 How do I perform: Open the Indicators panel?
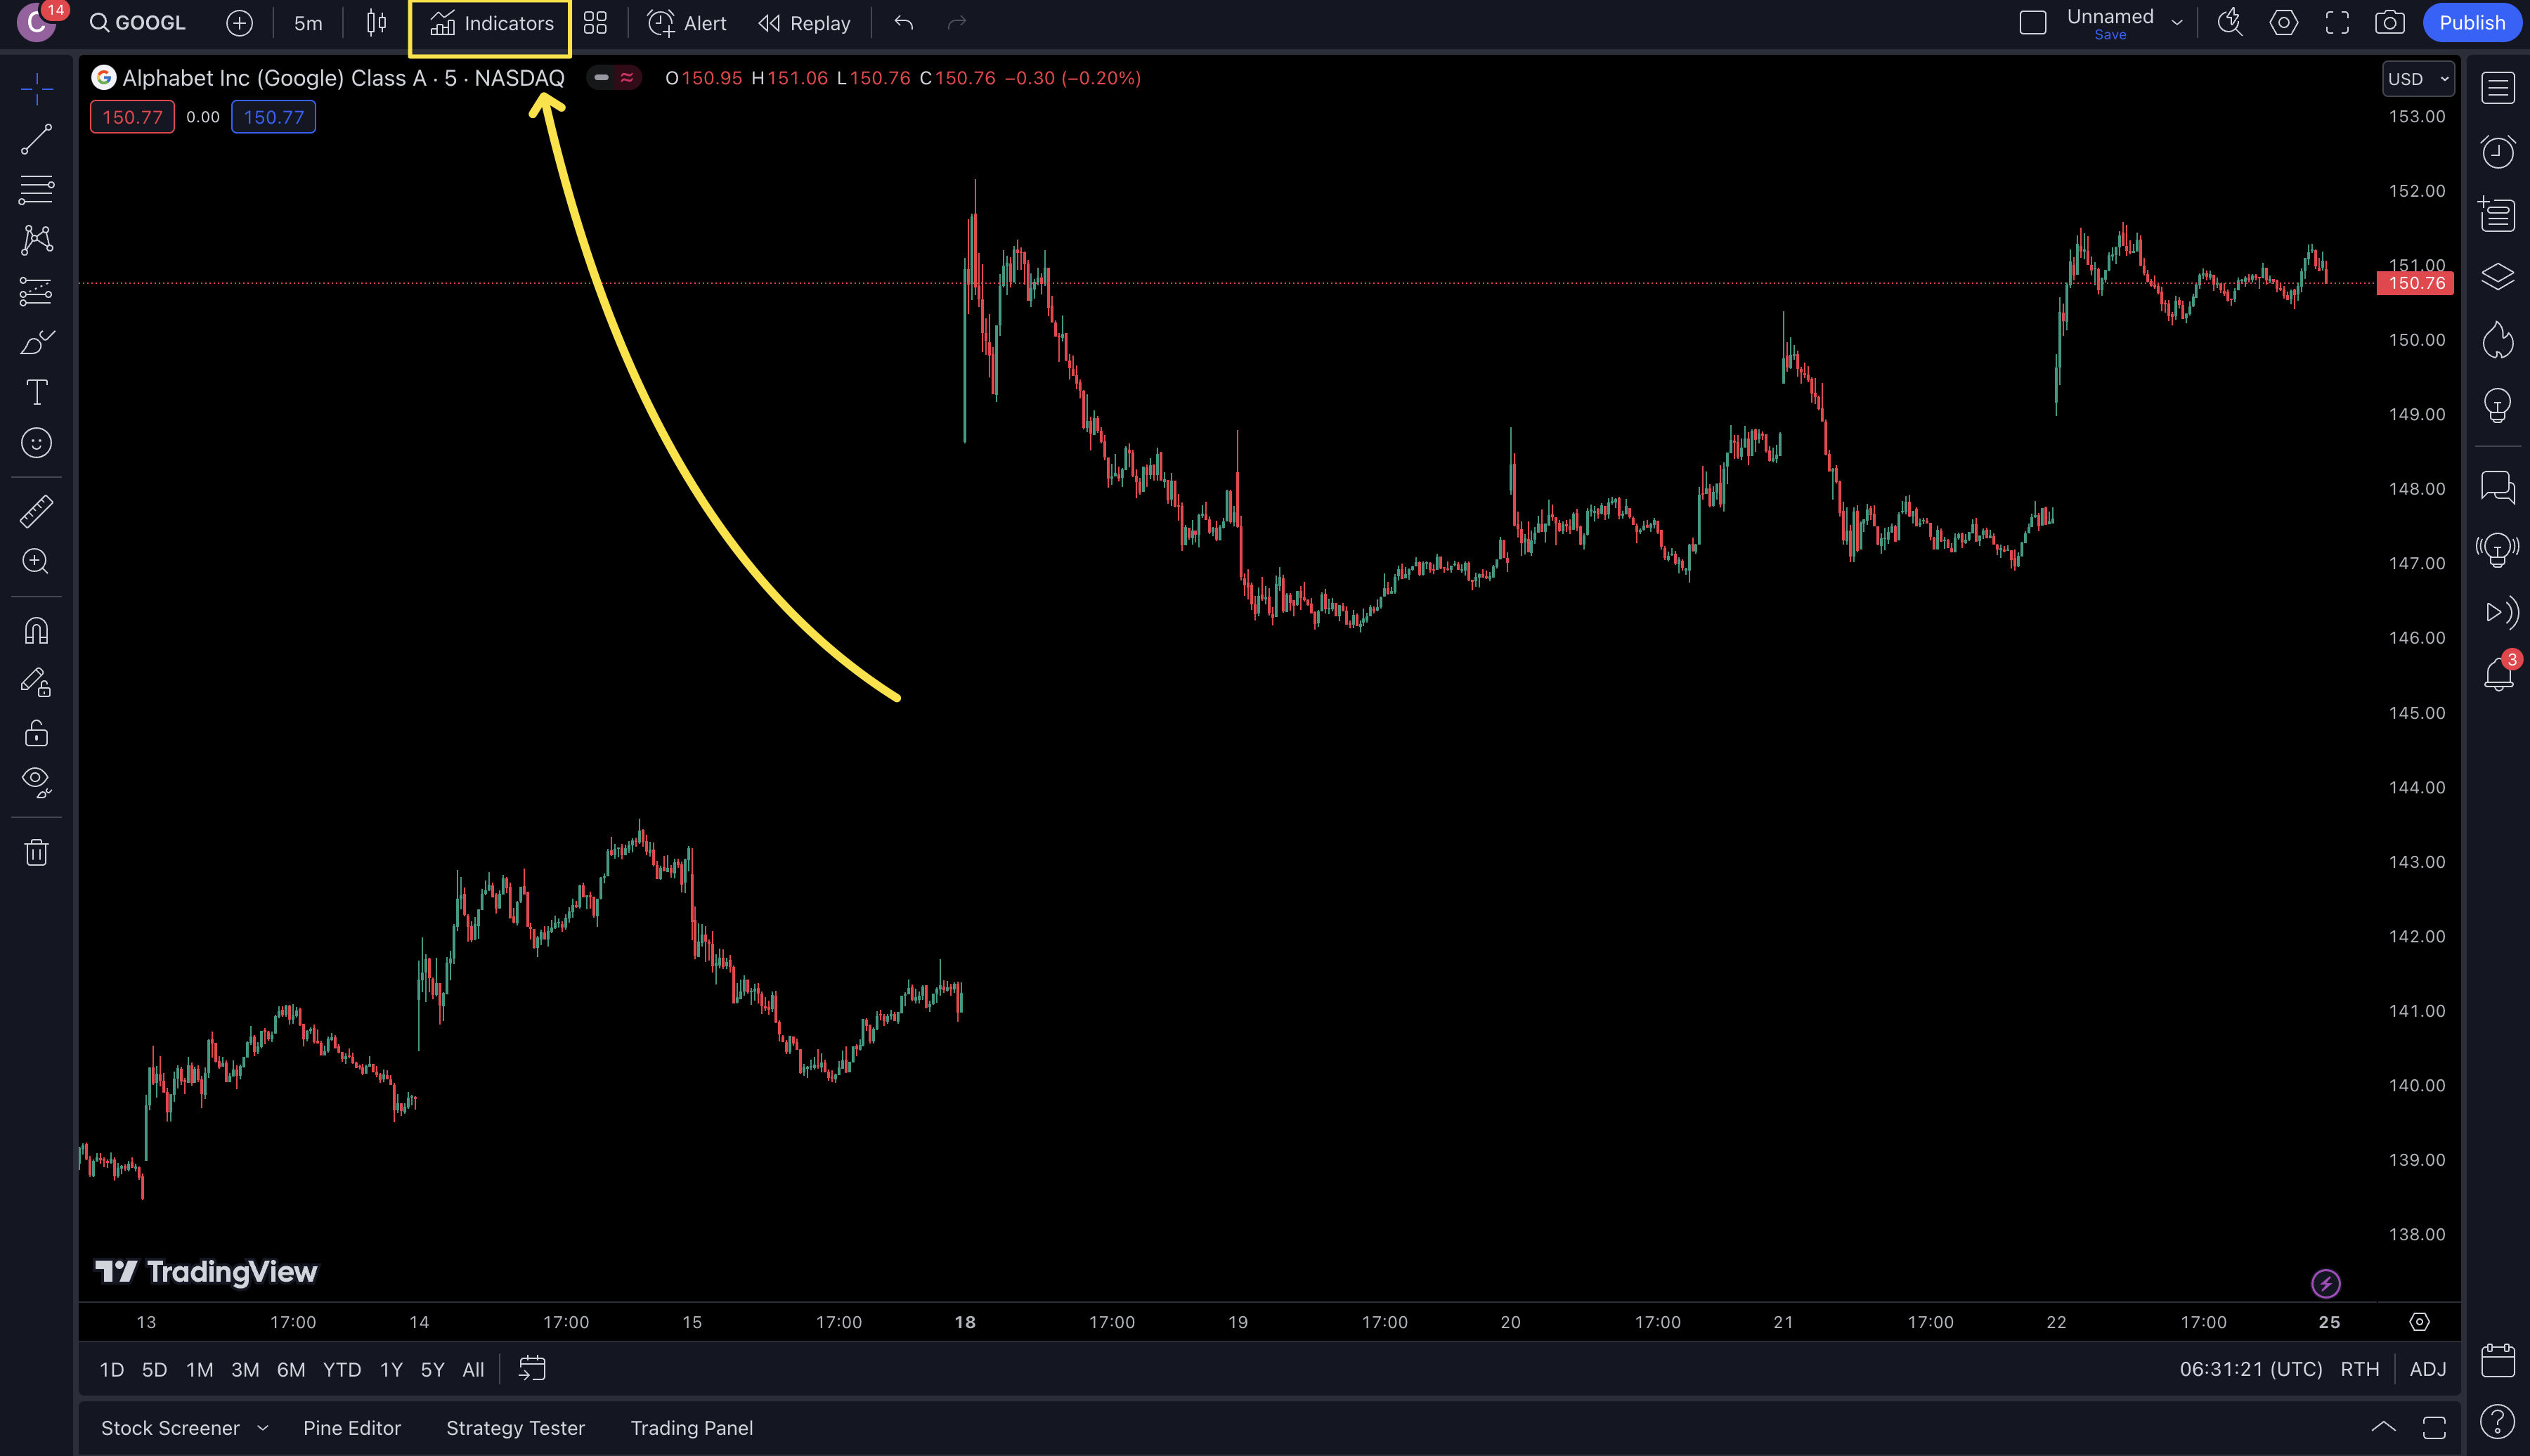tap(492, 22)
